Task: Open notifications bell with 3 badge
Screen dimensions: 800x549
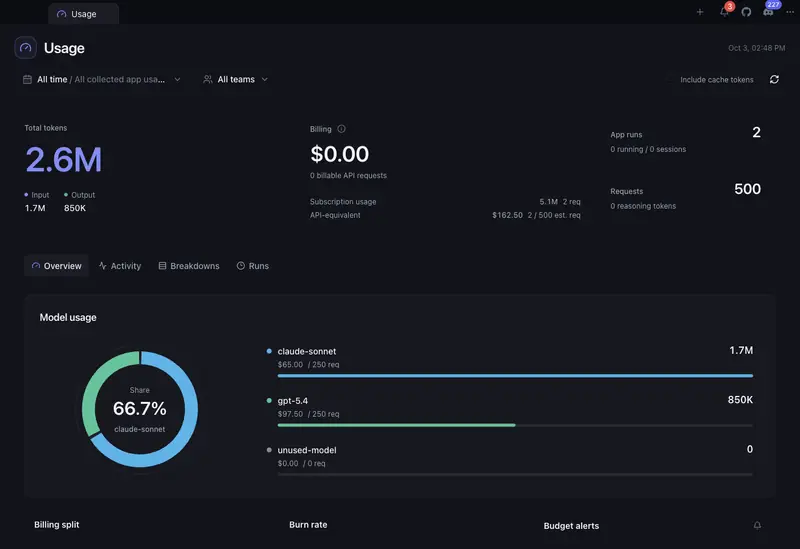Action: 725,11
